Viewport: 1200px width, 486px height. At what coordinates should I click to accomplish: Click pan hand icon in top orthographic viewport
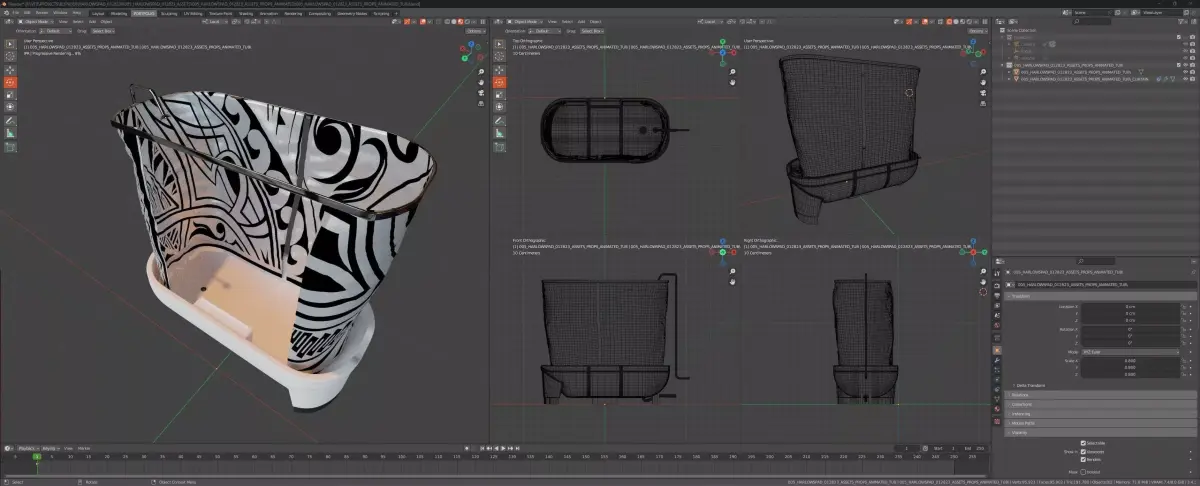[733, 82]
